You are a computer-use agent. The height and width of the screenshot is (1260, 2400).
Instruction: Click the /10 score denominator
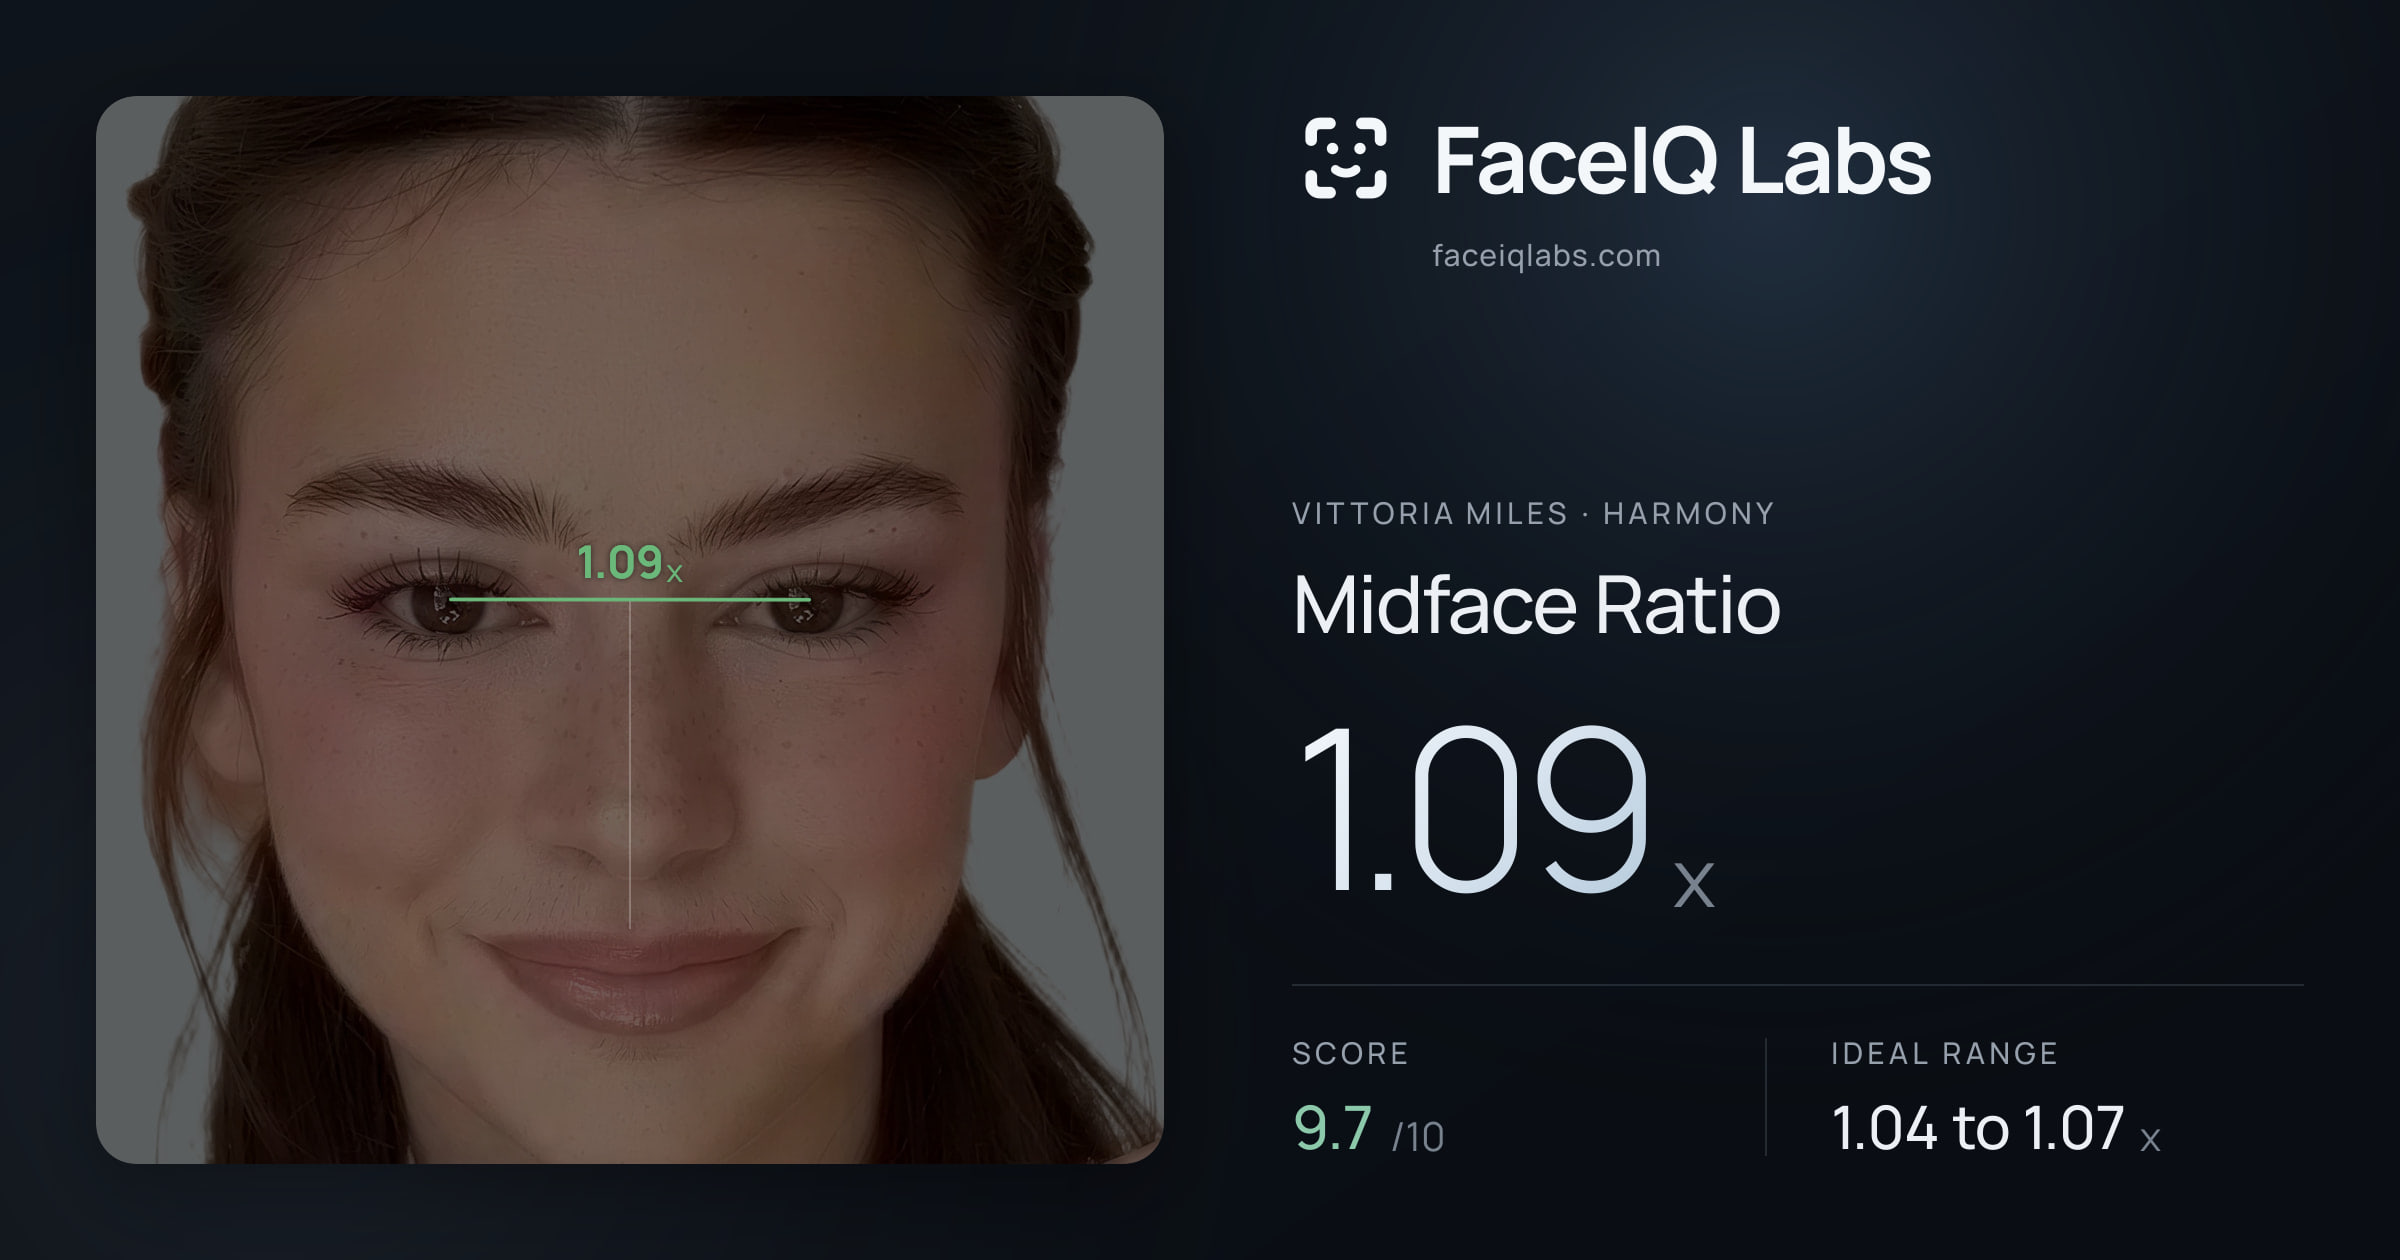[x=1418, y=1137]
